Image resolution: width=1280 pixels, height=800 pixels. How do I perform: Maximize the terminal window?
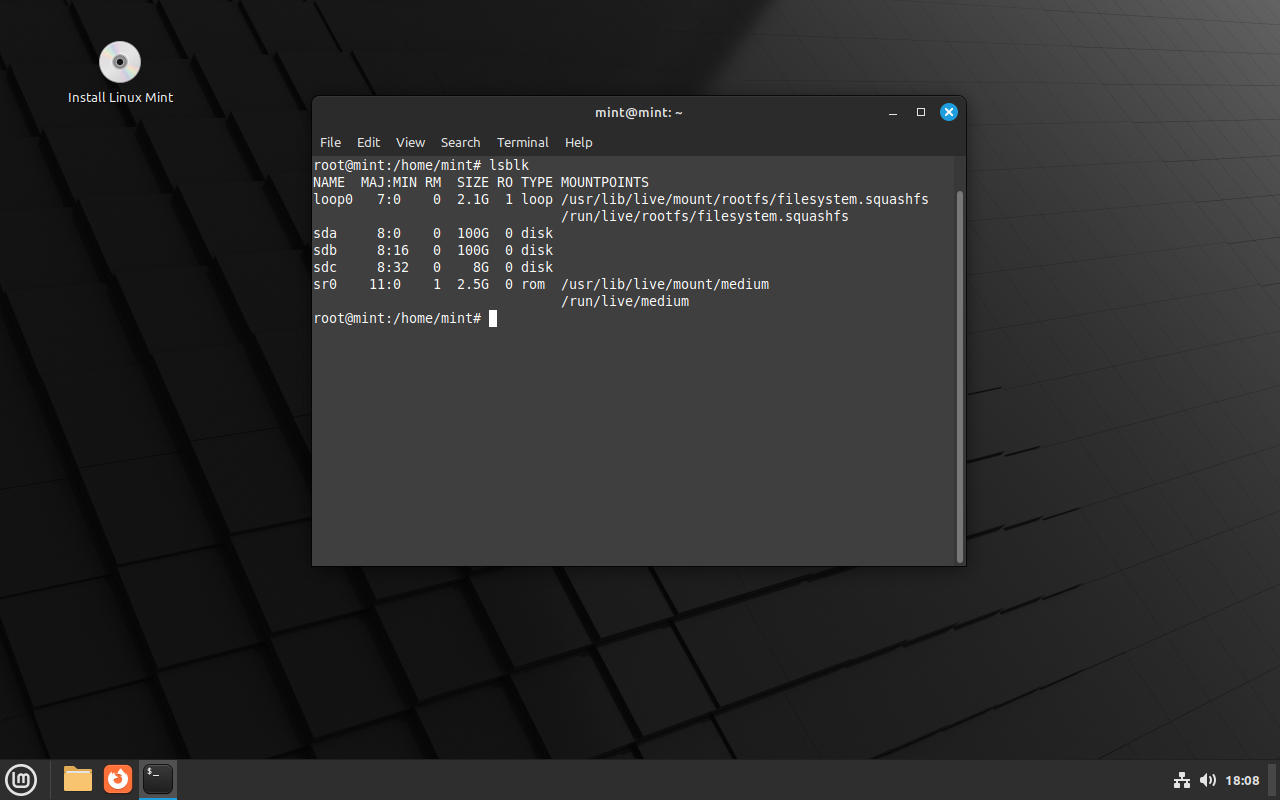(x=920, y=112)
